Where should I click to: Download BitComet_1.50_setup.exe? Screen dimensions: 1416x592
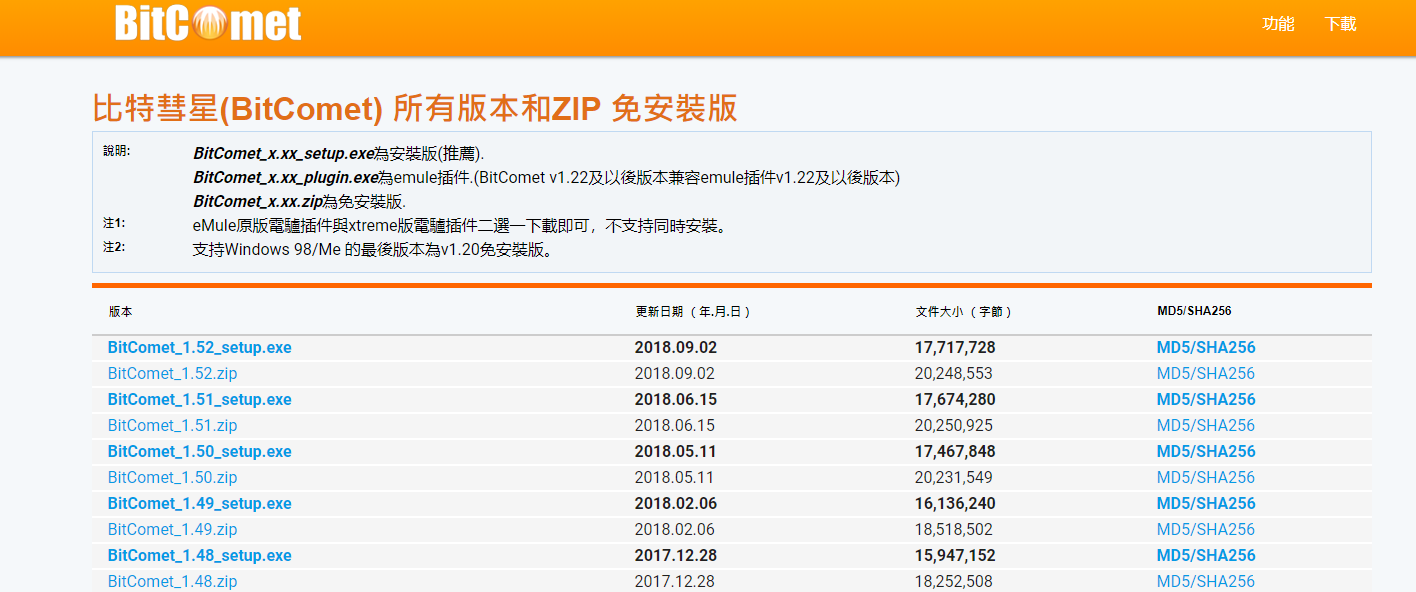pos(200,452)
